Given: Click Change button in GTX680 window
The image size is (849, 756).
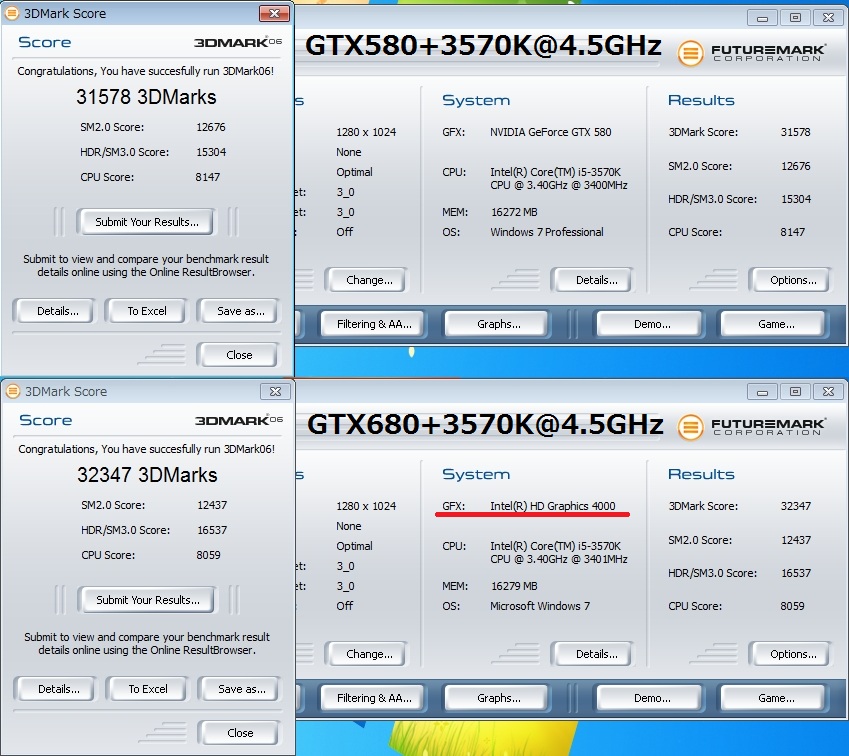Looking at the screenshot, I should point(369,654).
